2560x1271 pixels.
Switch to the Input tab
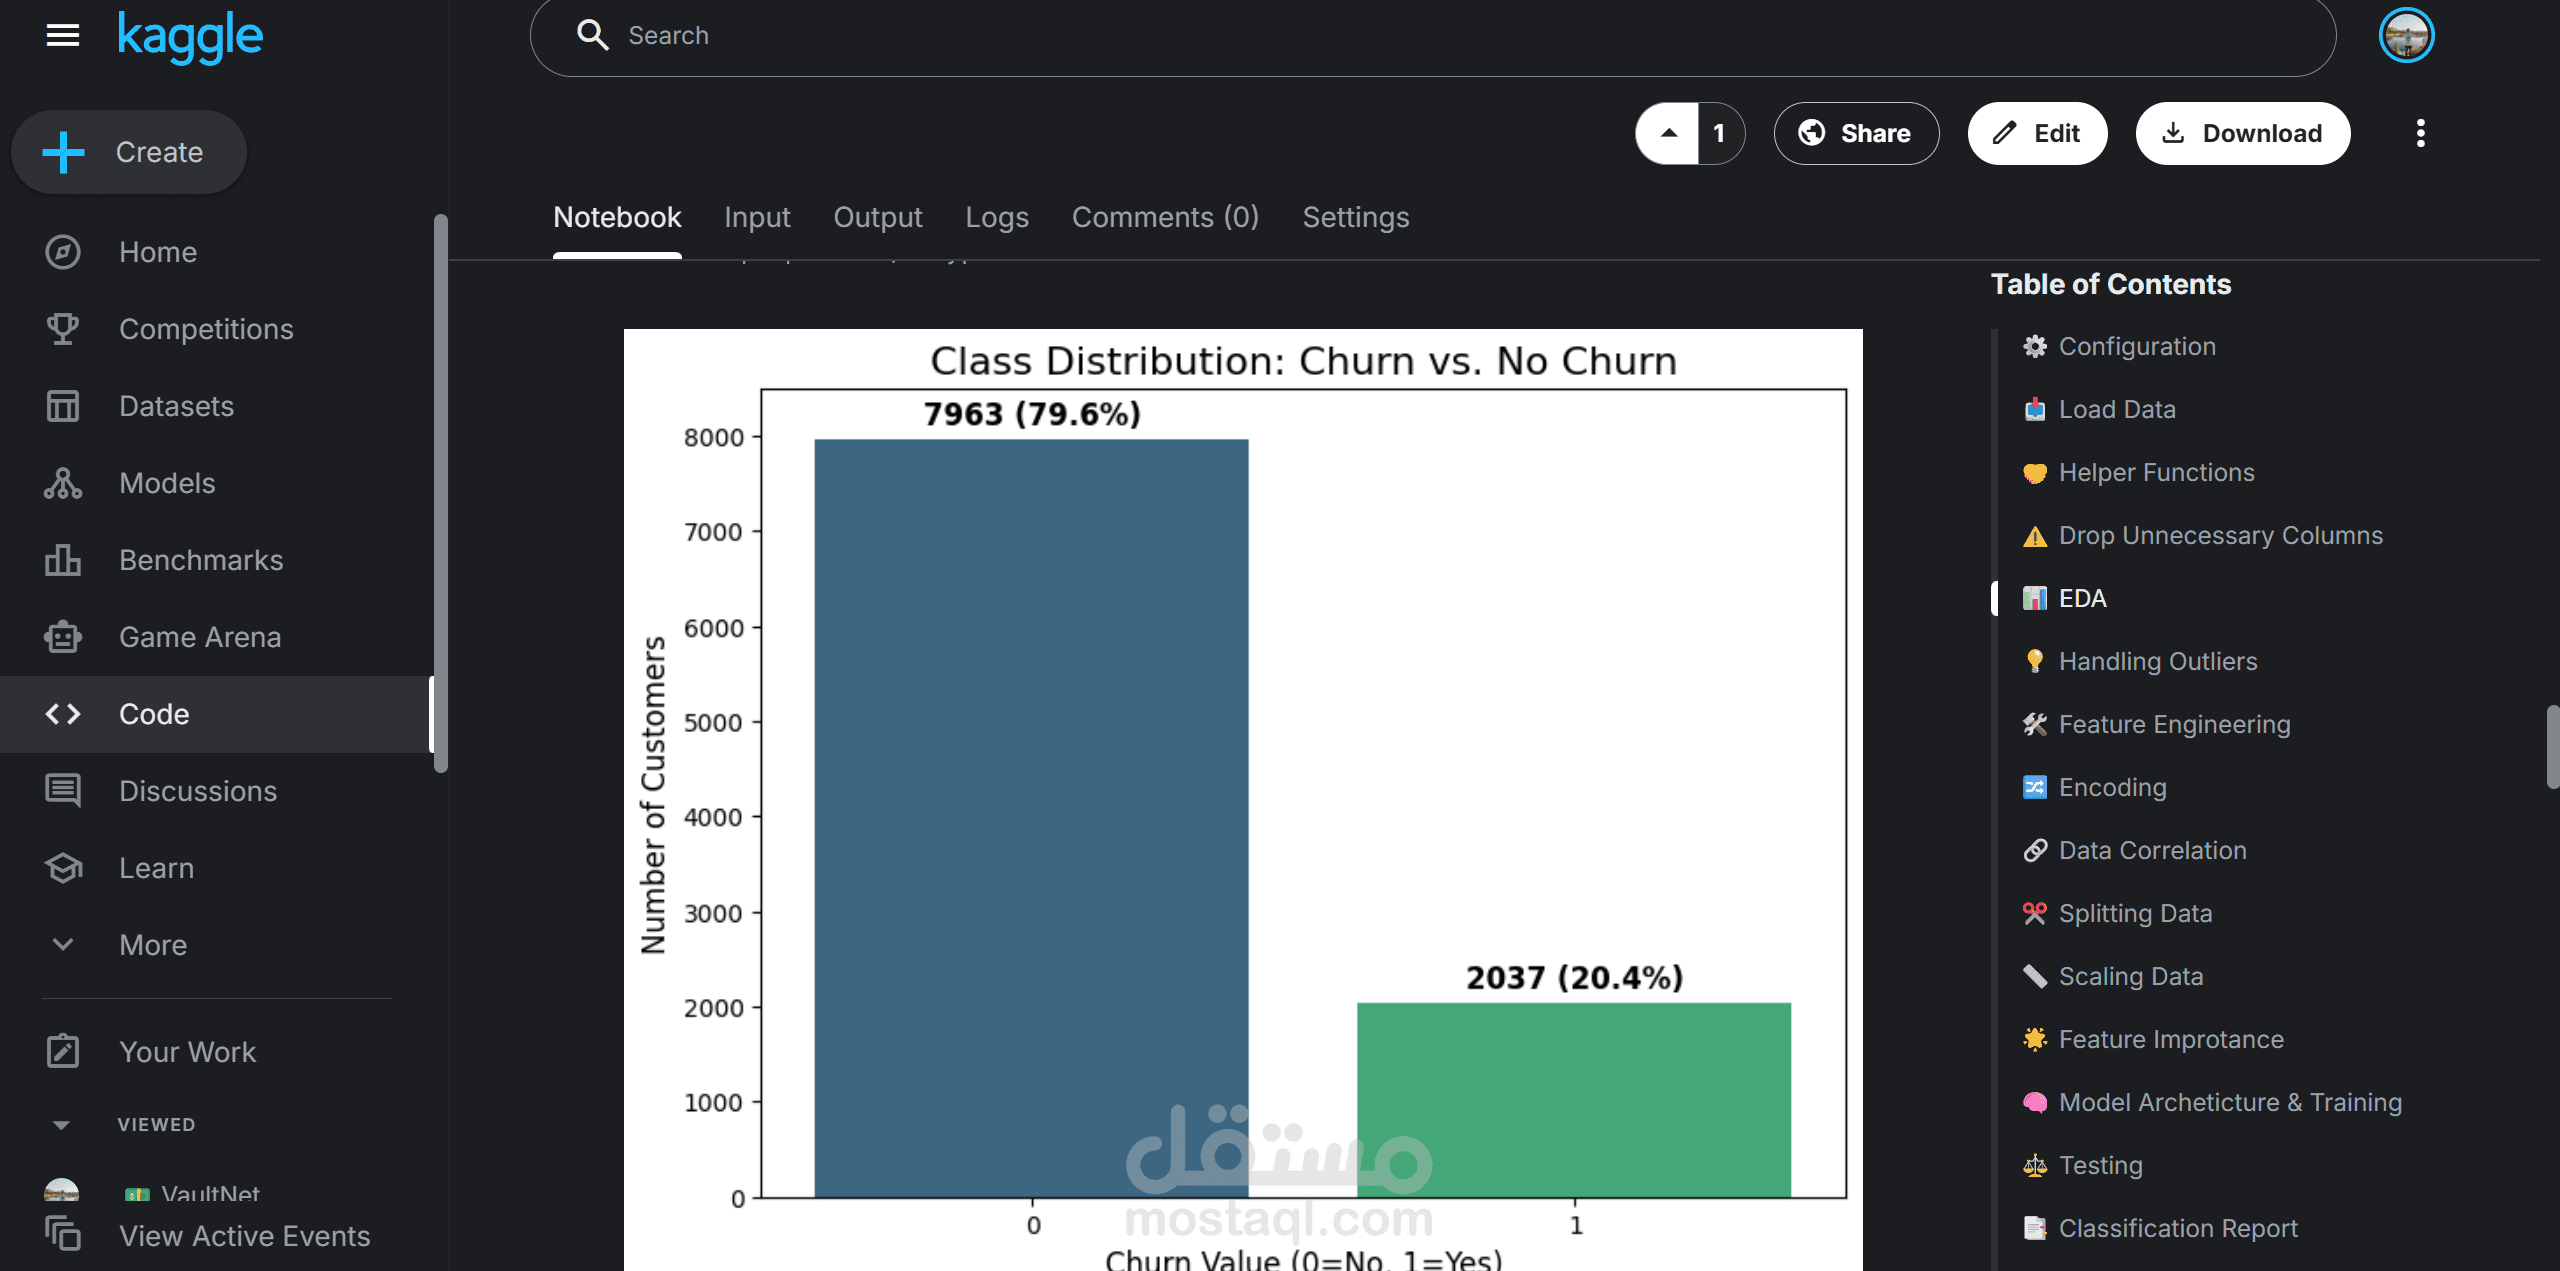(757, 217)
